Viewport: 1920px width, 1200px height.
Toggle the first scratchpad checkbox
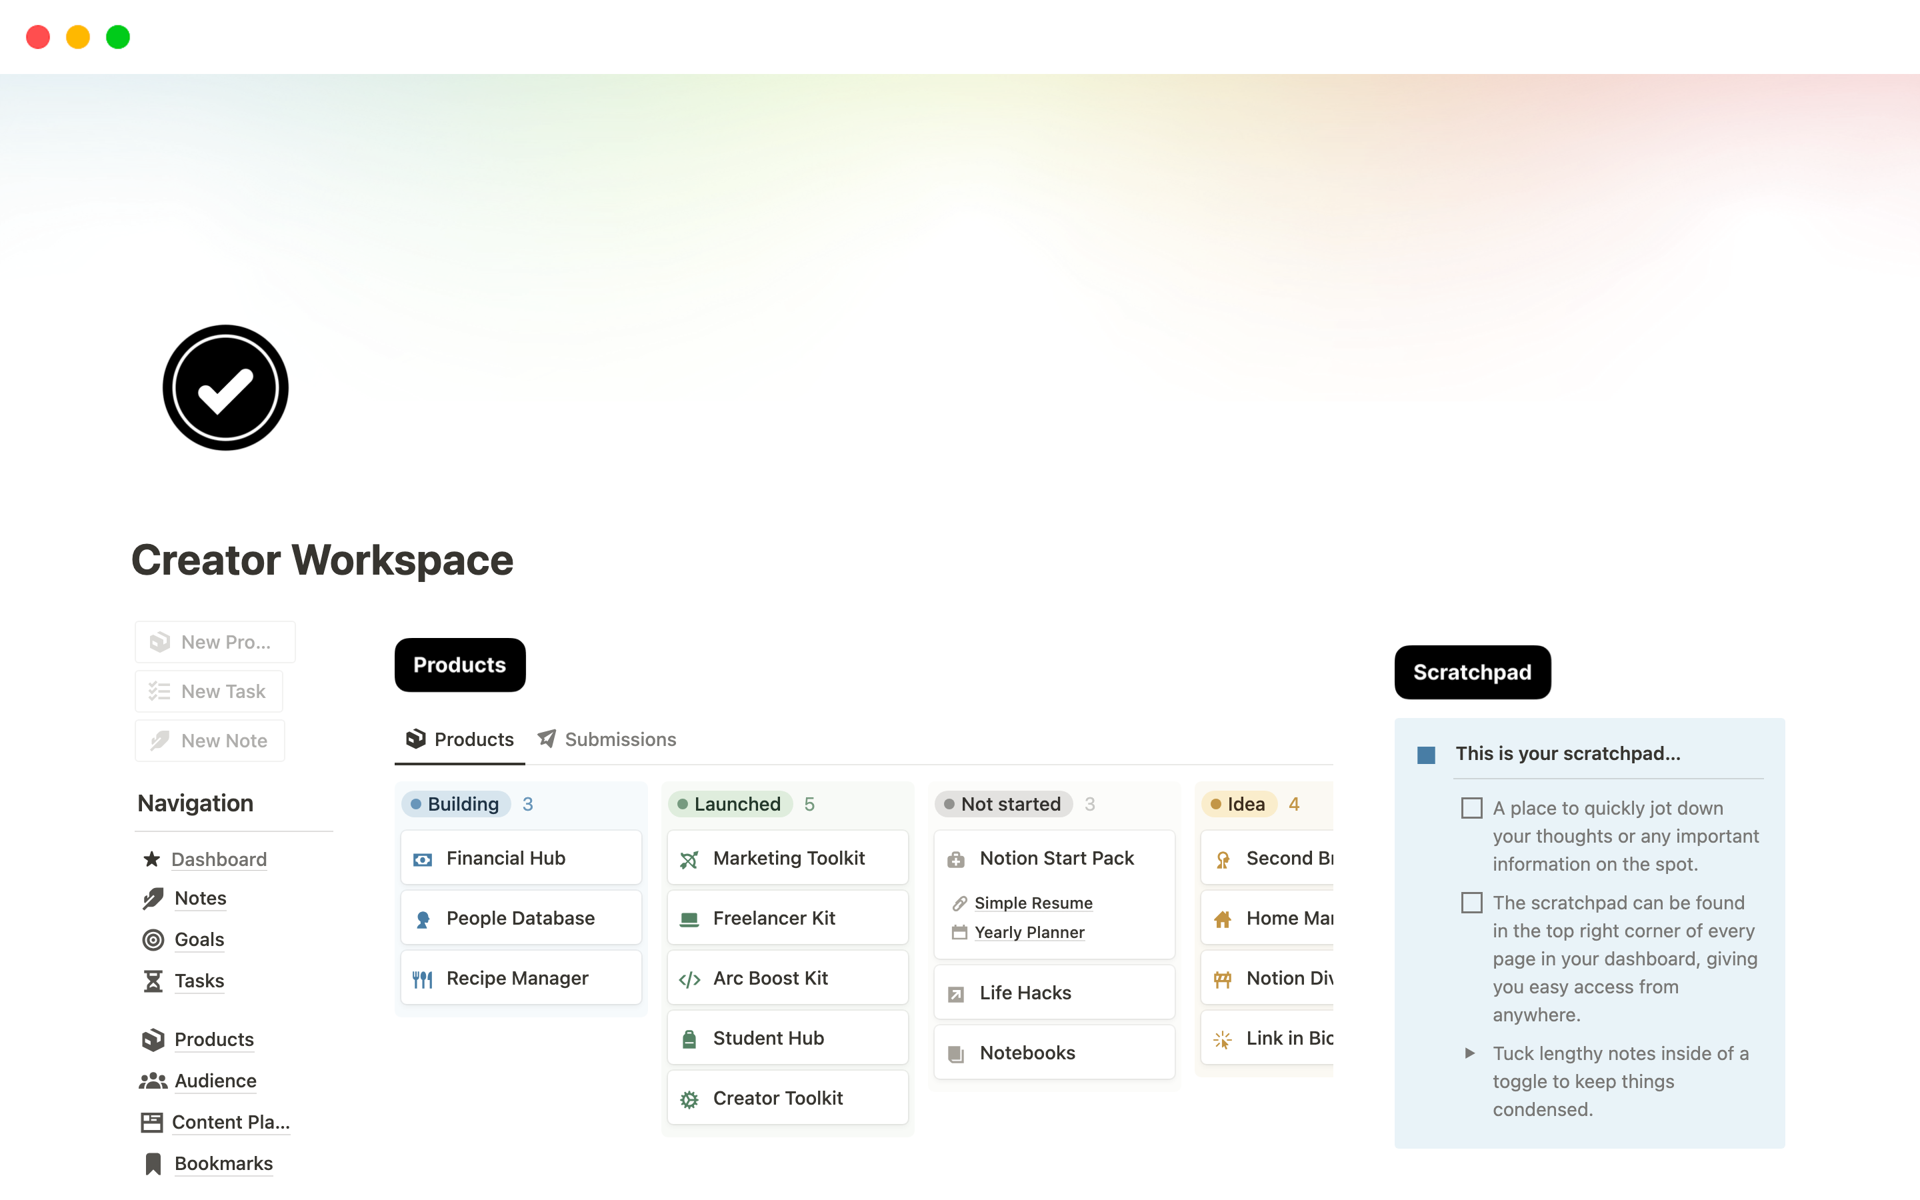tap(1471, 806)
